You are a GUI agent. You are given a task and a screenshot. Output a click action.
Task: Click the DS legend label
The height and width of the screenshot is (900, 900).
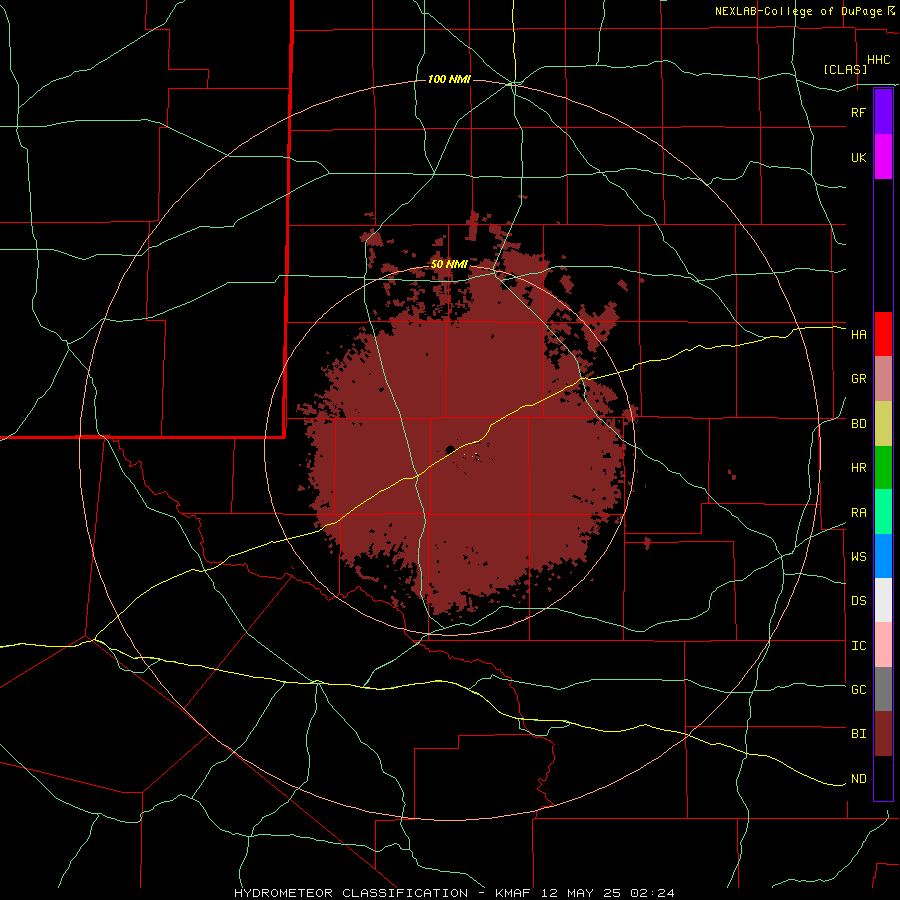(x=858, y=601)
